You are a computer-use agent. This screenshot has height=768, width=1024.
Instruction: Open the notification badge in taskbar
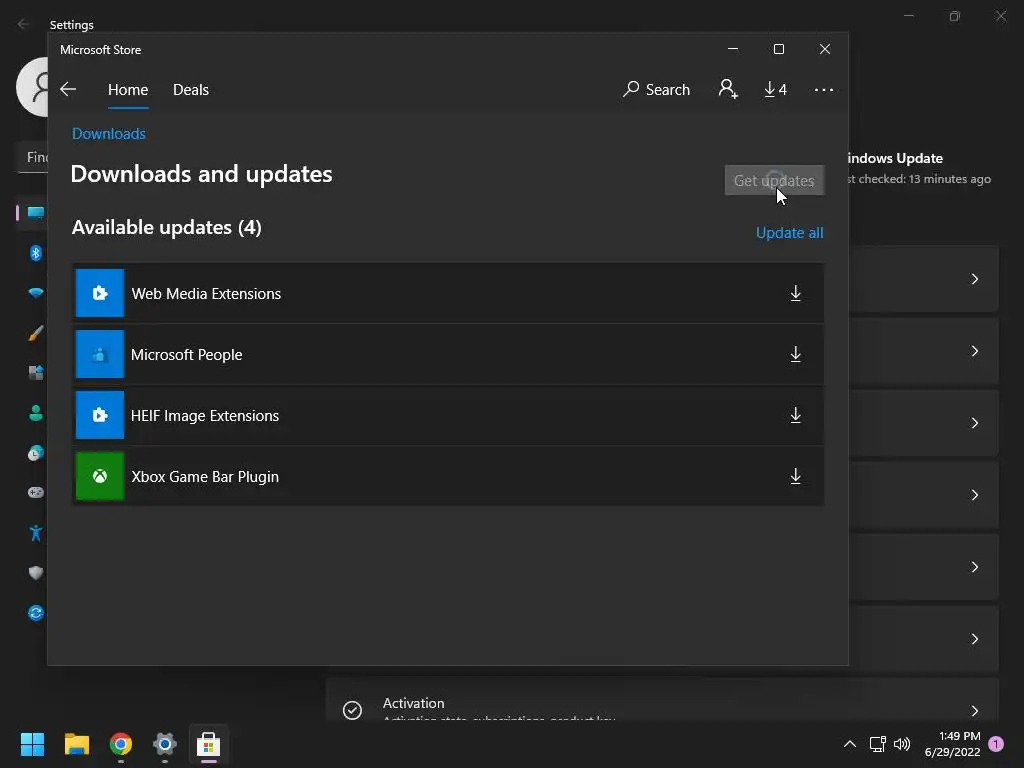pos(996,744)
